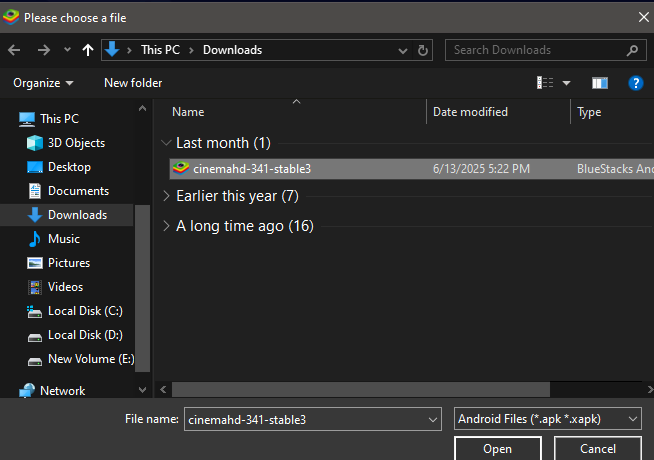The image size is (654, 460).
Task: Go up one folder level
Action: click(x=88, y=50)
